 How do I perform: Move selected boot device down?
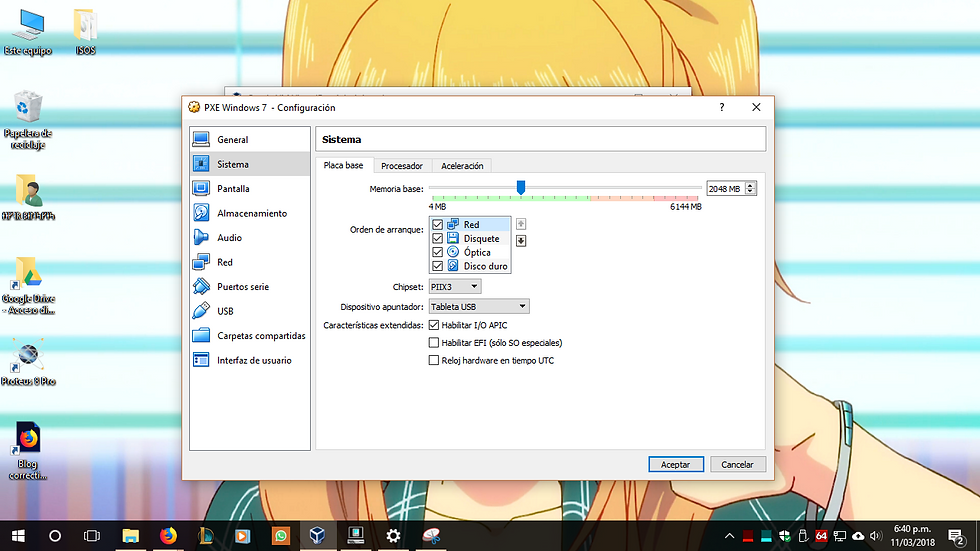click(521, 241)
